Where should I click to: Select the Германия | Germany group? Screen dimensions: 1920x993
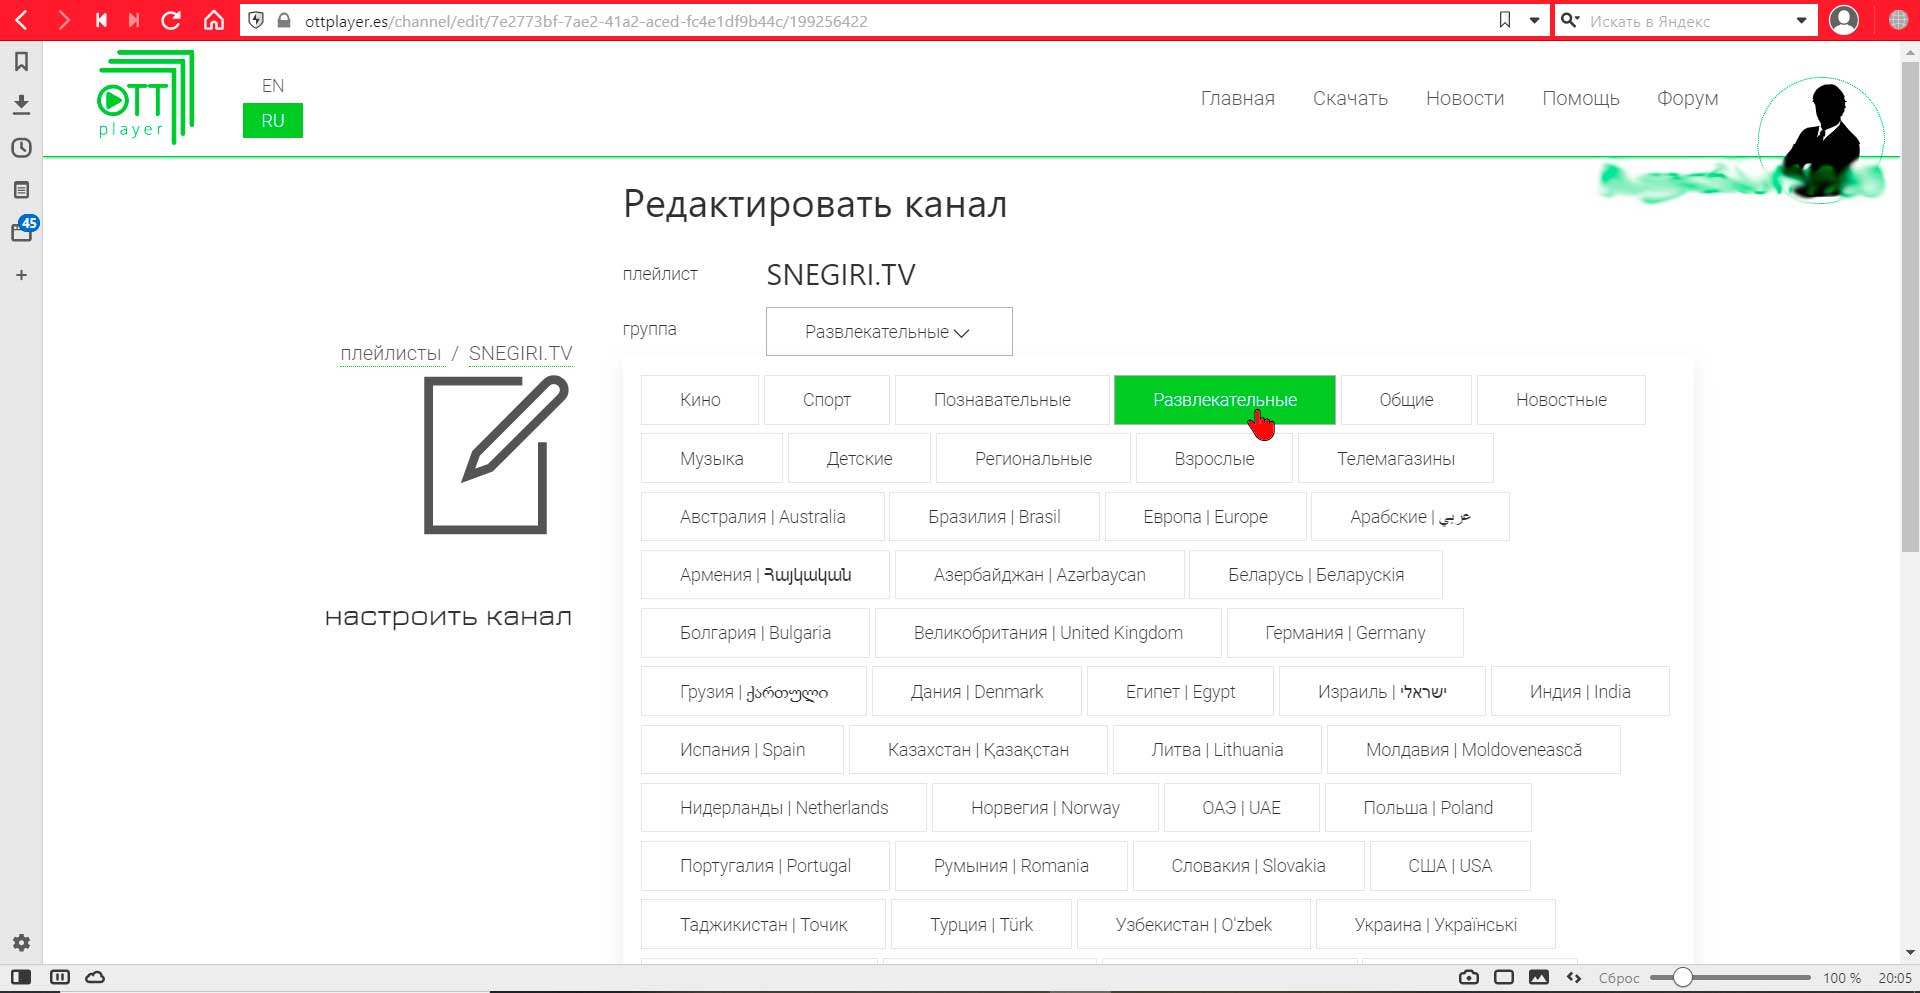[1345, 633]
